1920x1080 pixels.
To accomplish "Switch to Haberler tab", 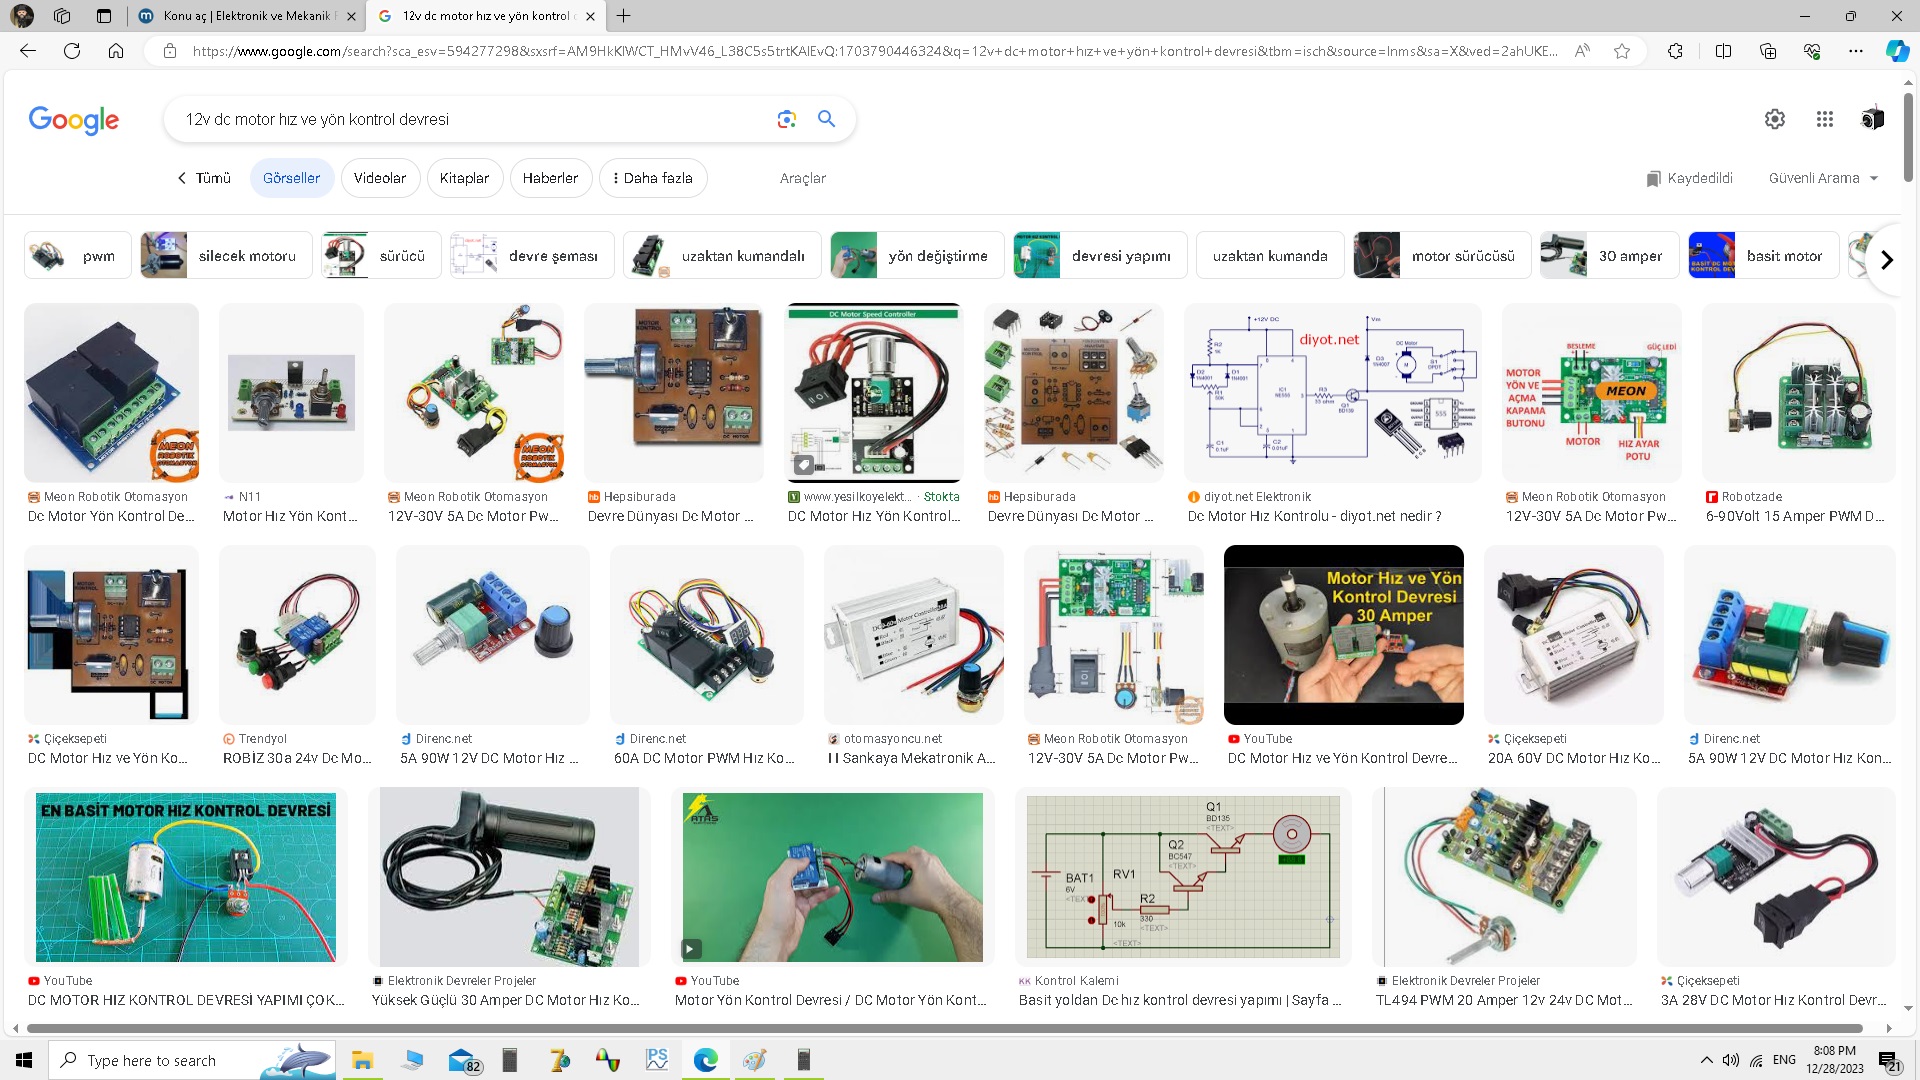I will (550, 178).
